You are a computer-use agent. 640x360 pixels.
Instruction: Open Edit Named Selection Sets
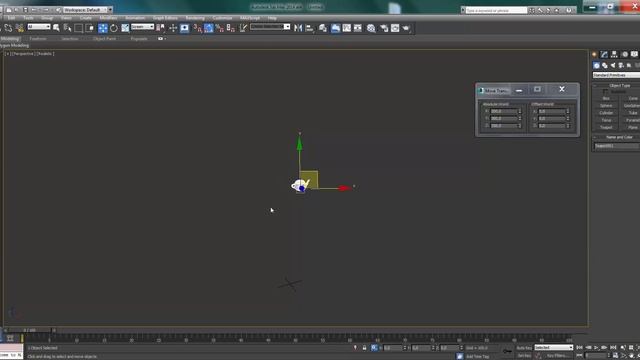[243, 28]
